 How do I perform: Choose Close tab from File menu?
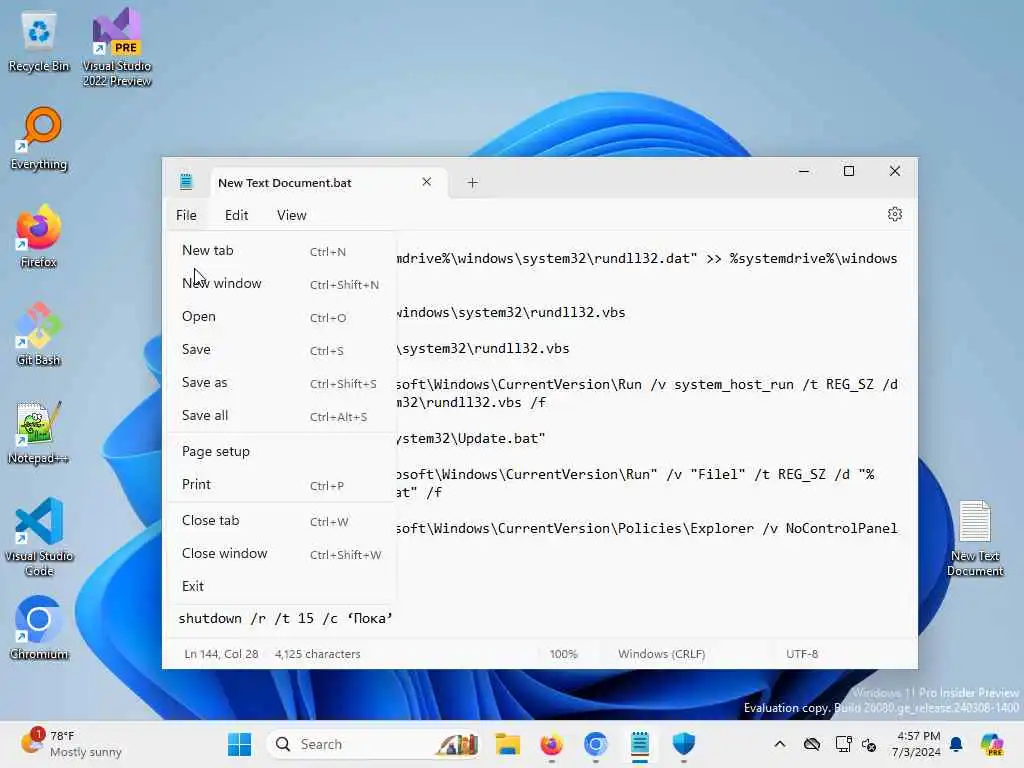[x=281, y=520]
